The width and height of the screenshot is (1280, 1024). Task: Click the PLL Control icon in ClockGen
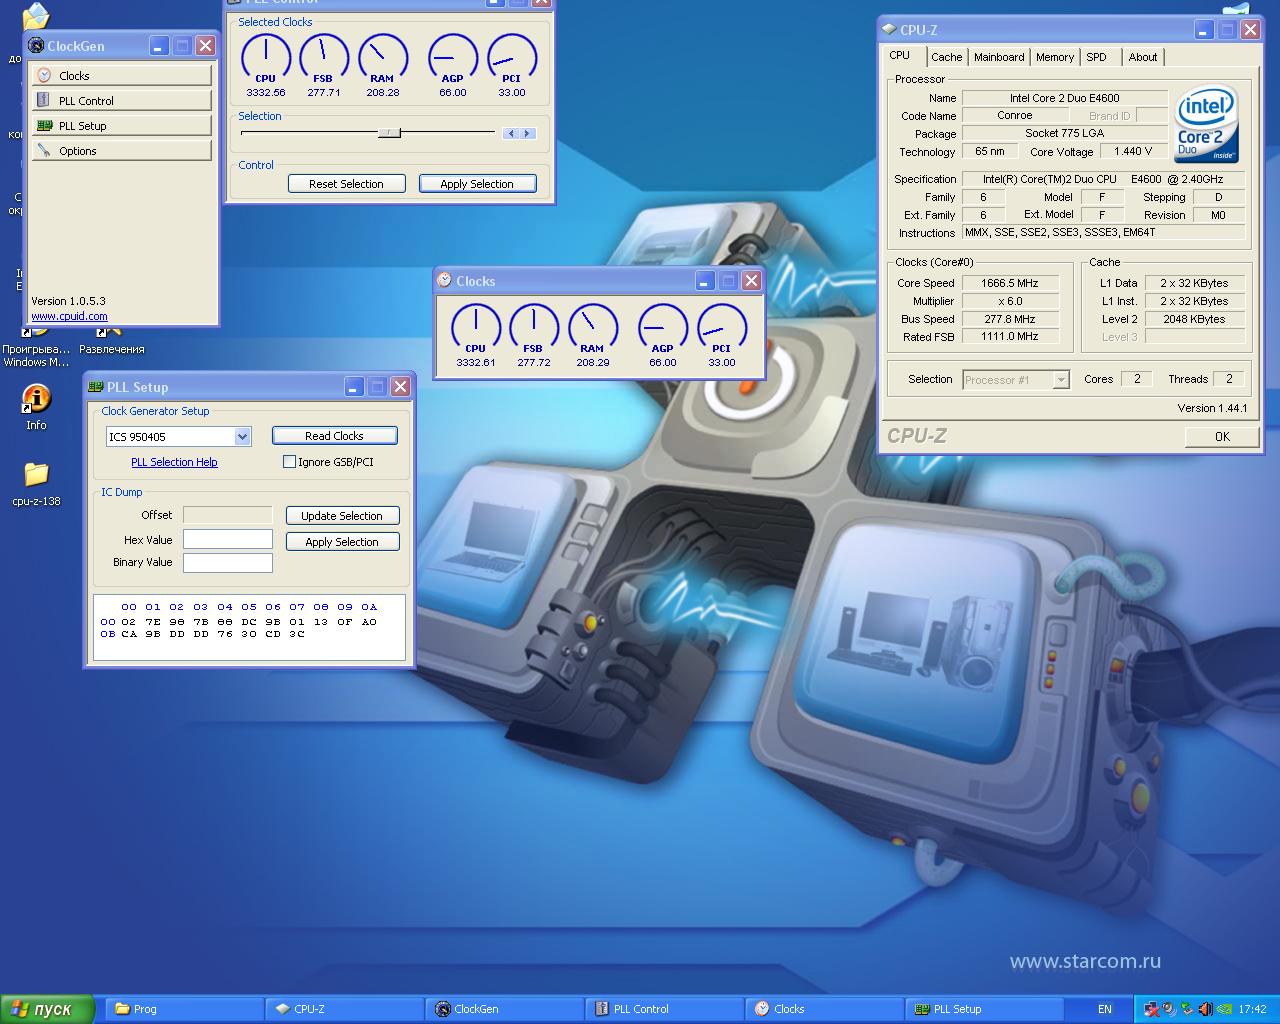coord(44,101)
